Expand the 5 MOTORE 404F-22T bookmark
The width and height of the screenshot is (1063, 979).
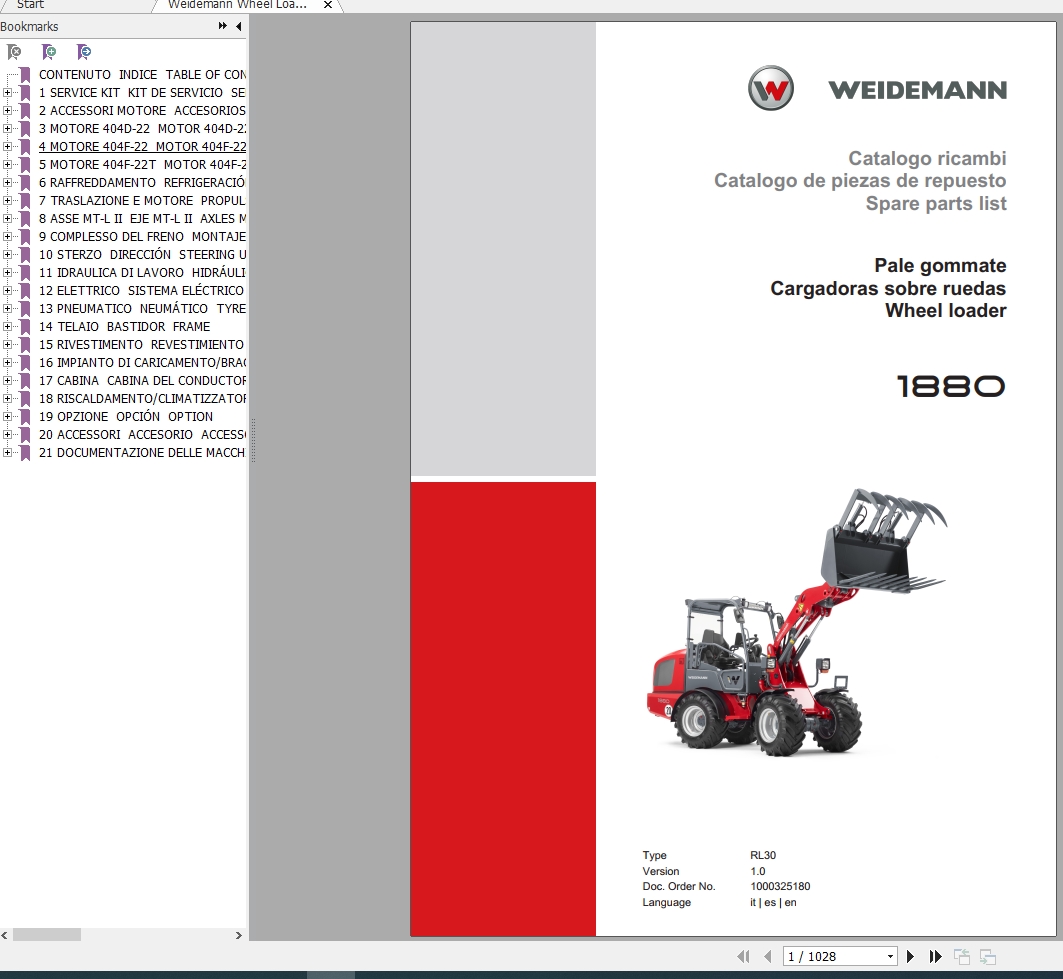[7, 165]
